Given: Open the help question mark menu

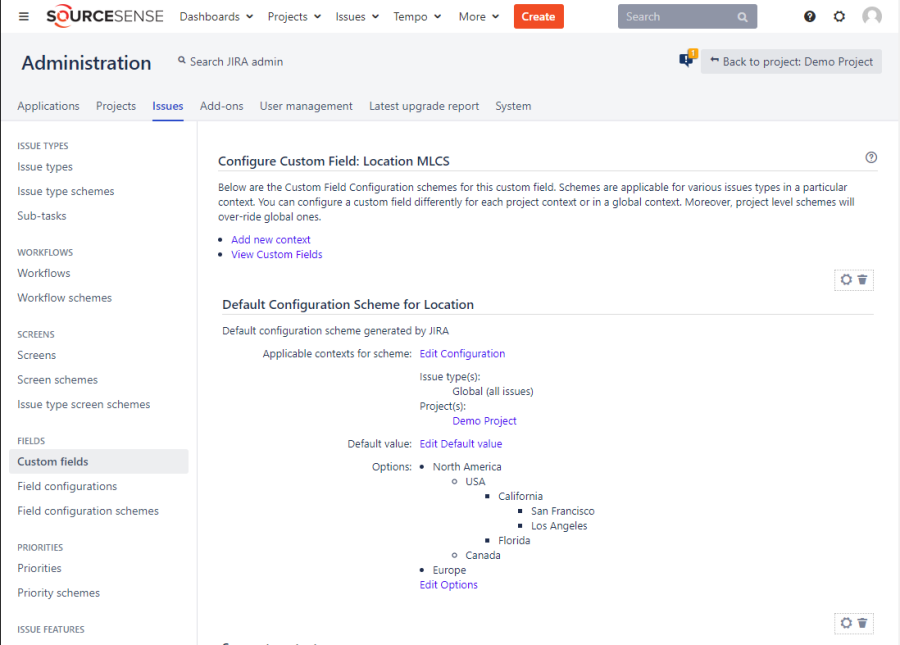Looking at the screenshot, I should (x=809, y=17).
